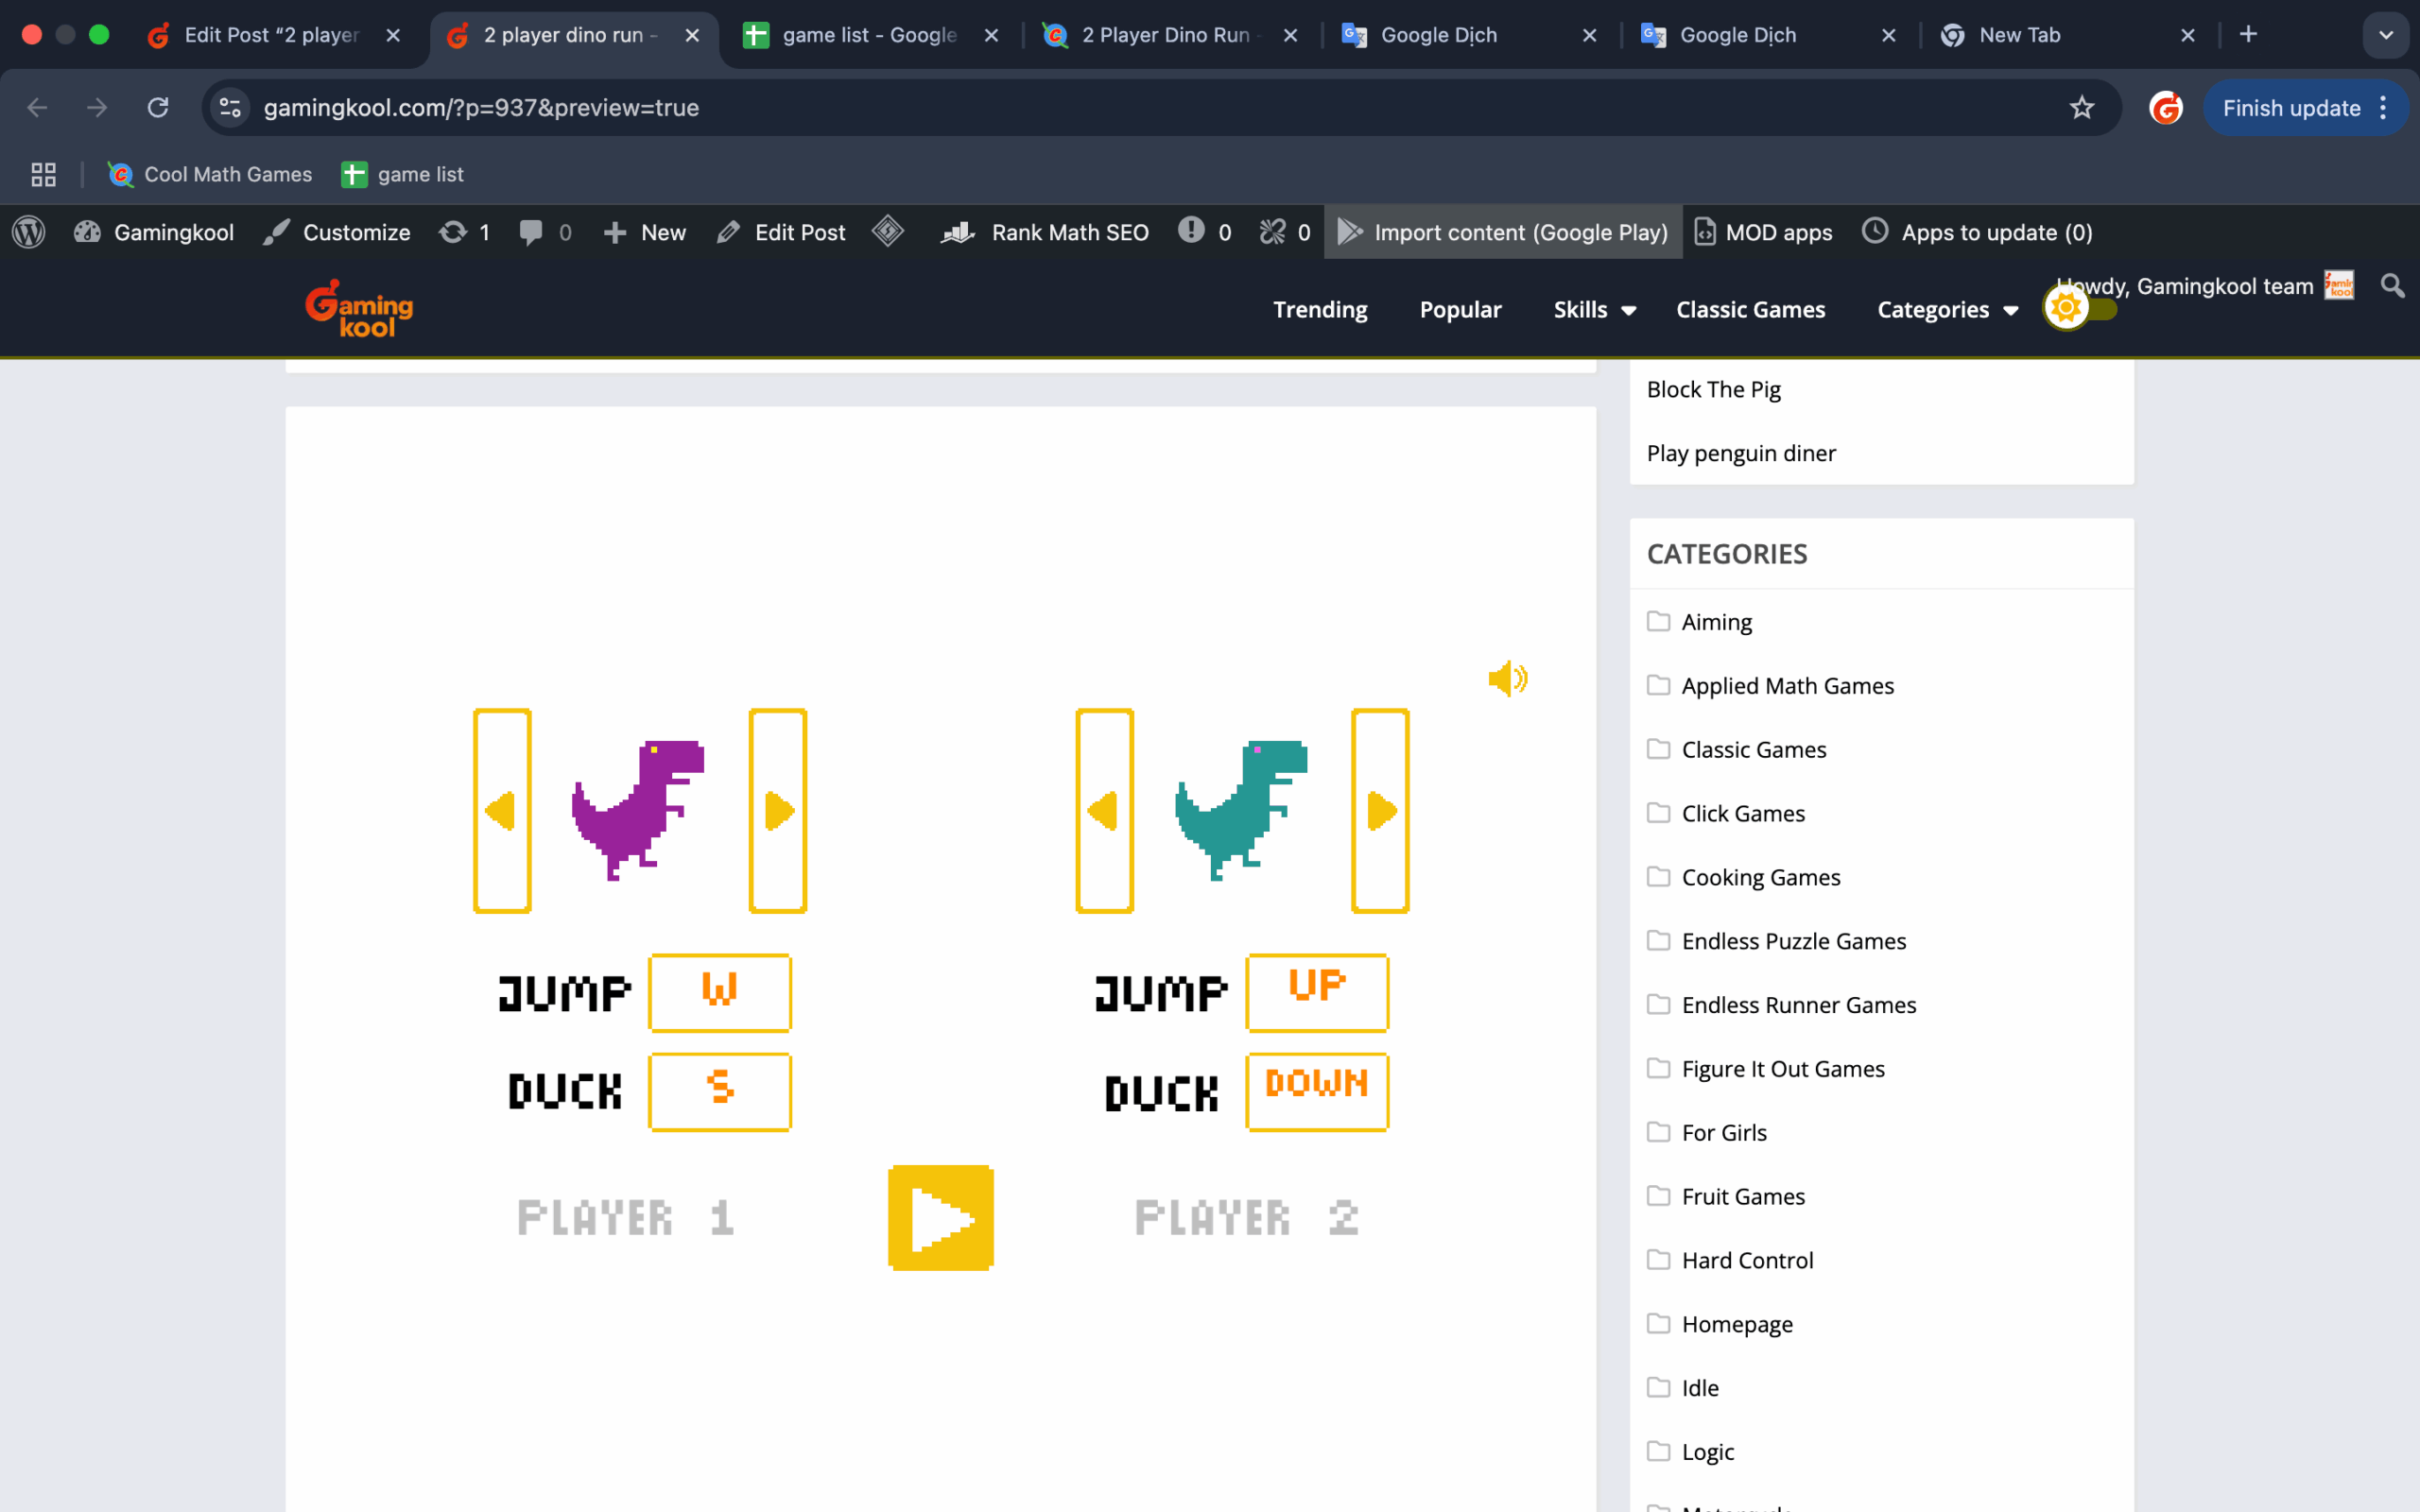Open the Popular nav link
The height and width of the screenshot is (1512, 2420).
[x=1460, y=309]
